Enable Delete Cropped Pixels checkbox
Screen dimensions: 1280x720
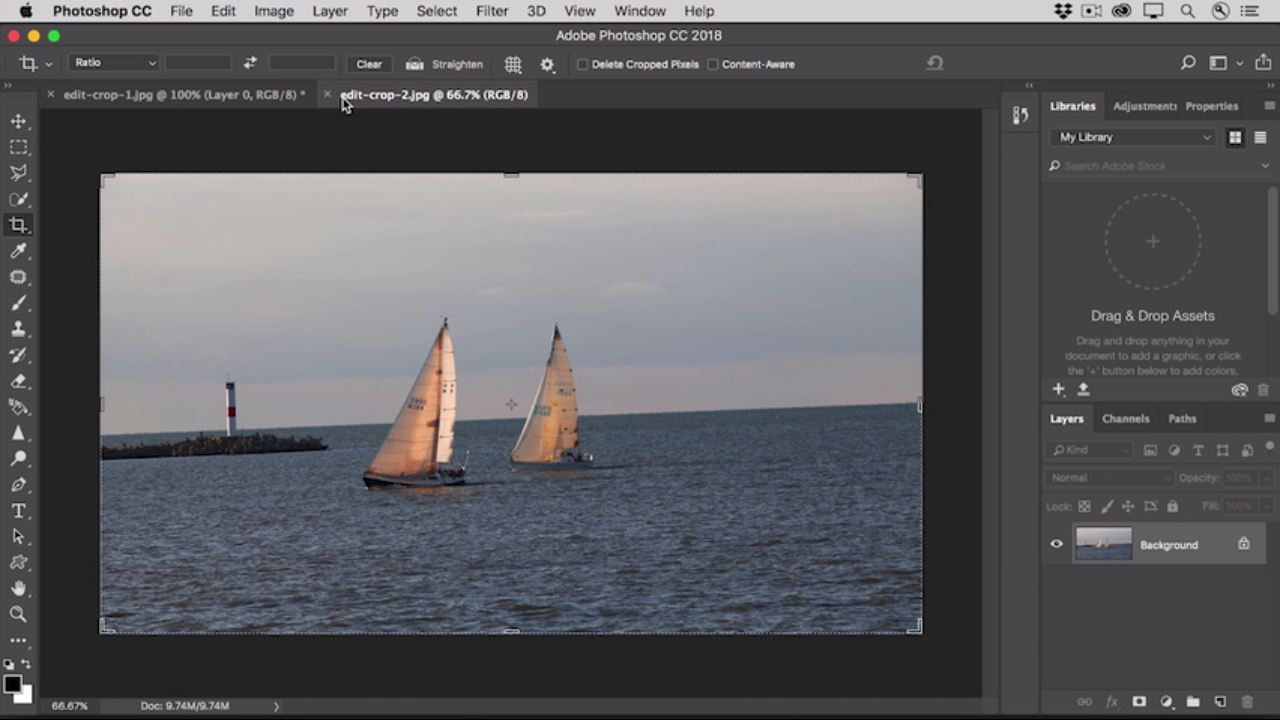pyautogui.click(x=582, y=64)
